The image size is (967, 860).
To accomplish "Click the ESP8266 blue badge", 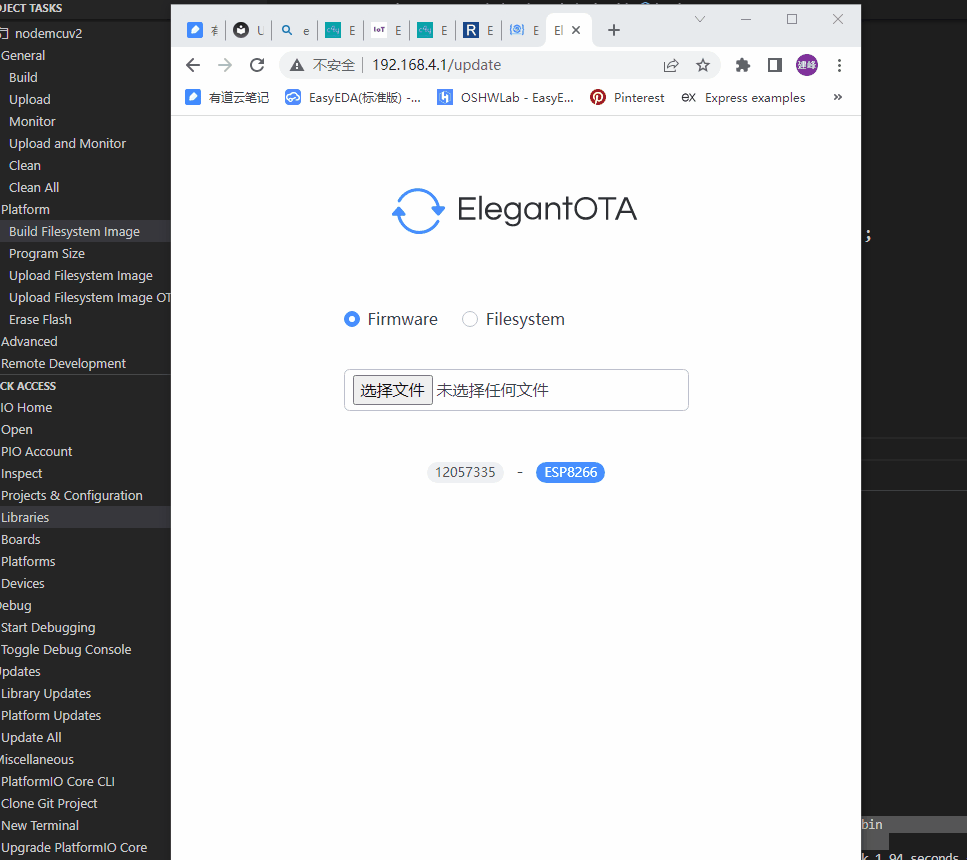I will (570, 473).
